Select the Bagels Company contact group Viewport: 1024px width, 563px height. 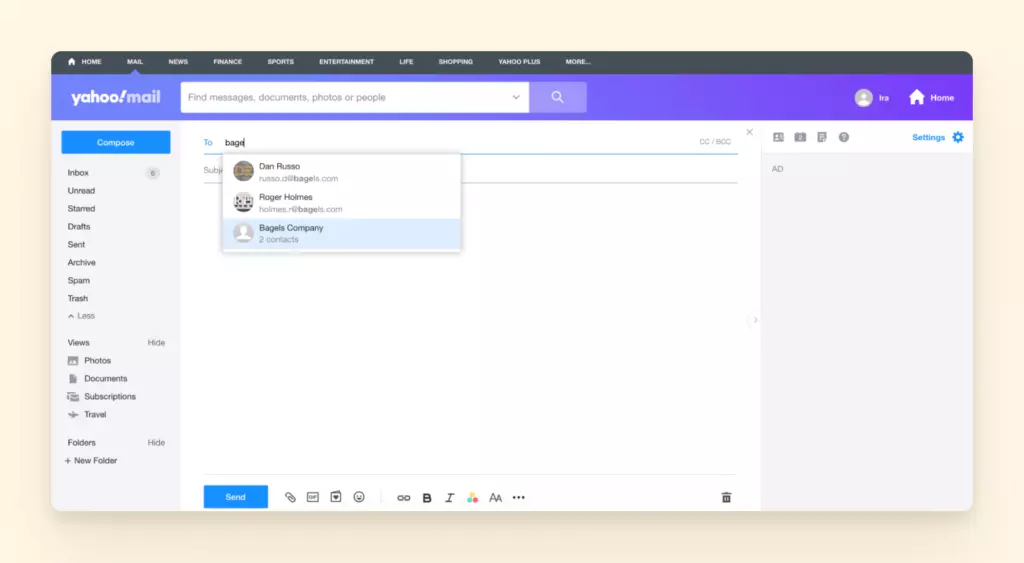coord(342,233)
